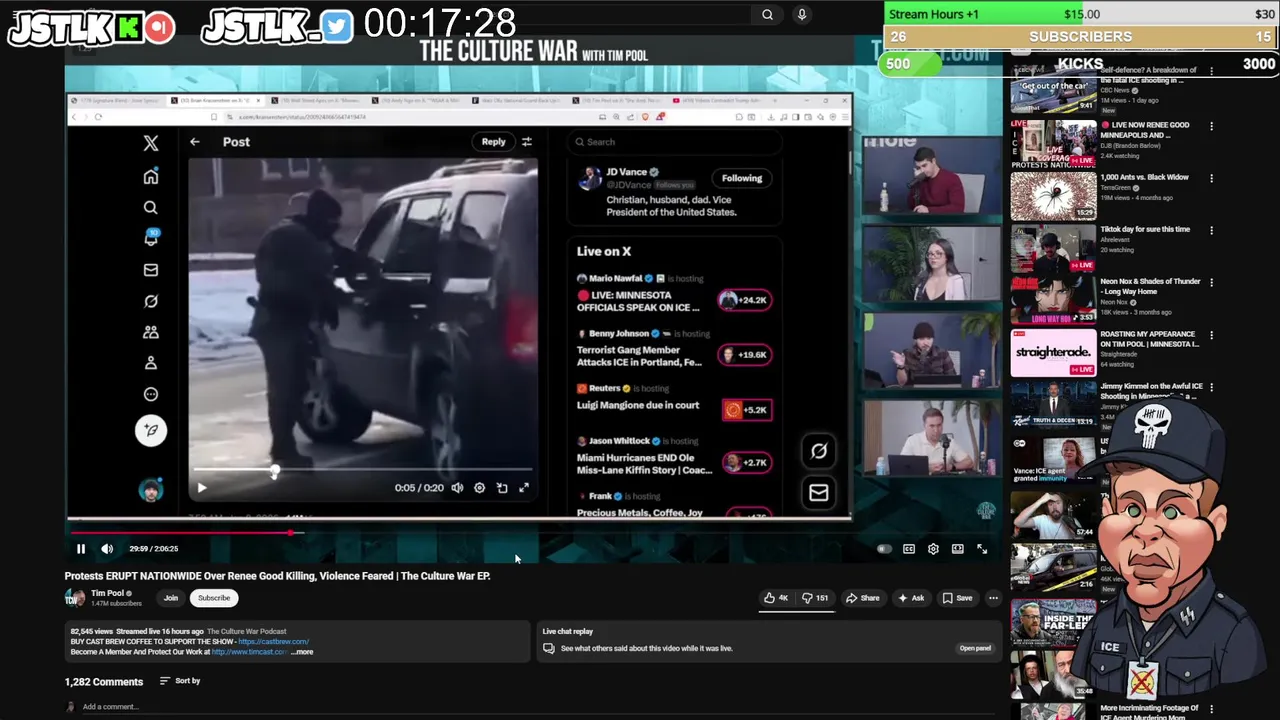
Task: Open 1,000 Ants vs. Black Widow thumbnail
Action: (1053, 196)
